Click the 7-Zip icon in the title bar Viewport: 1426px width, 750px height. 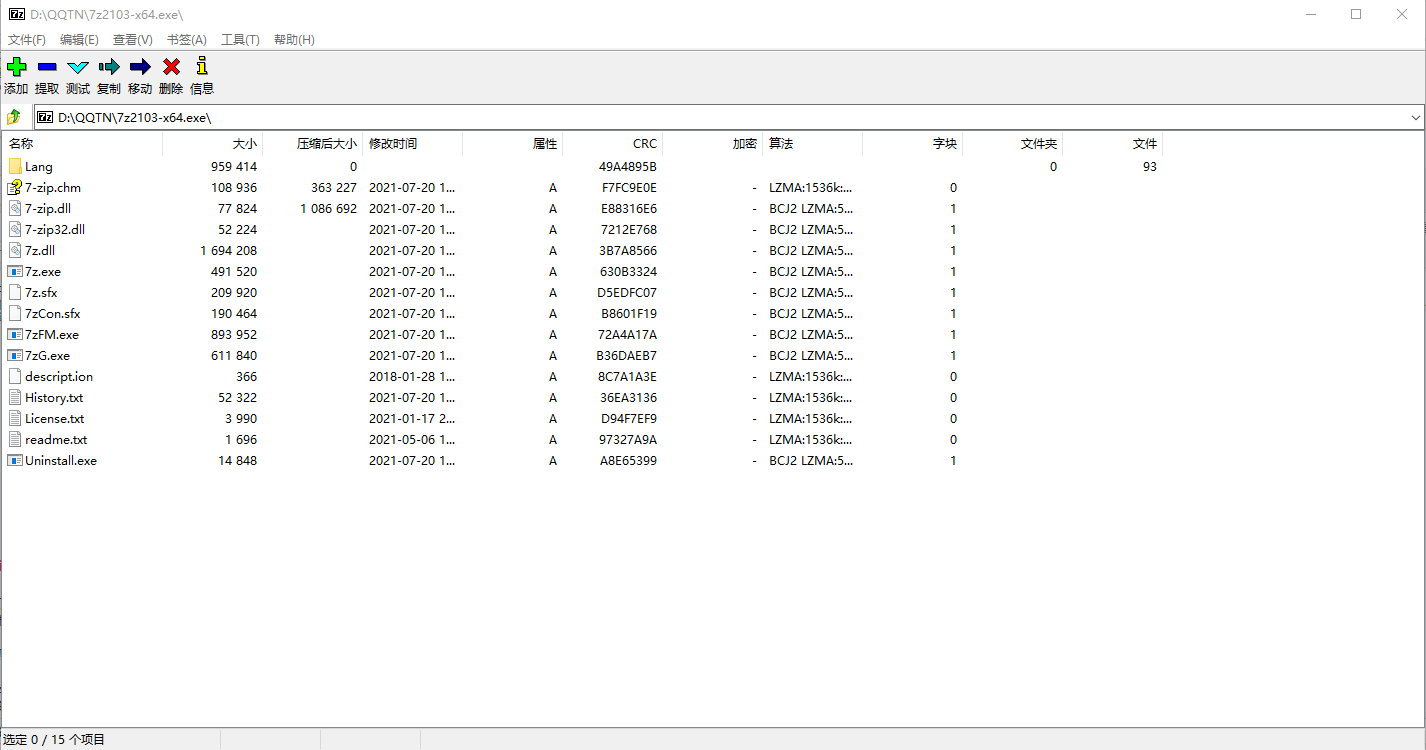click(16, 14)
